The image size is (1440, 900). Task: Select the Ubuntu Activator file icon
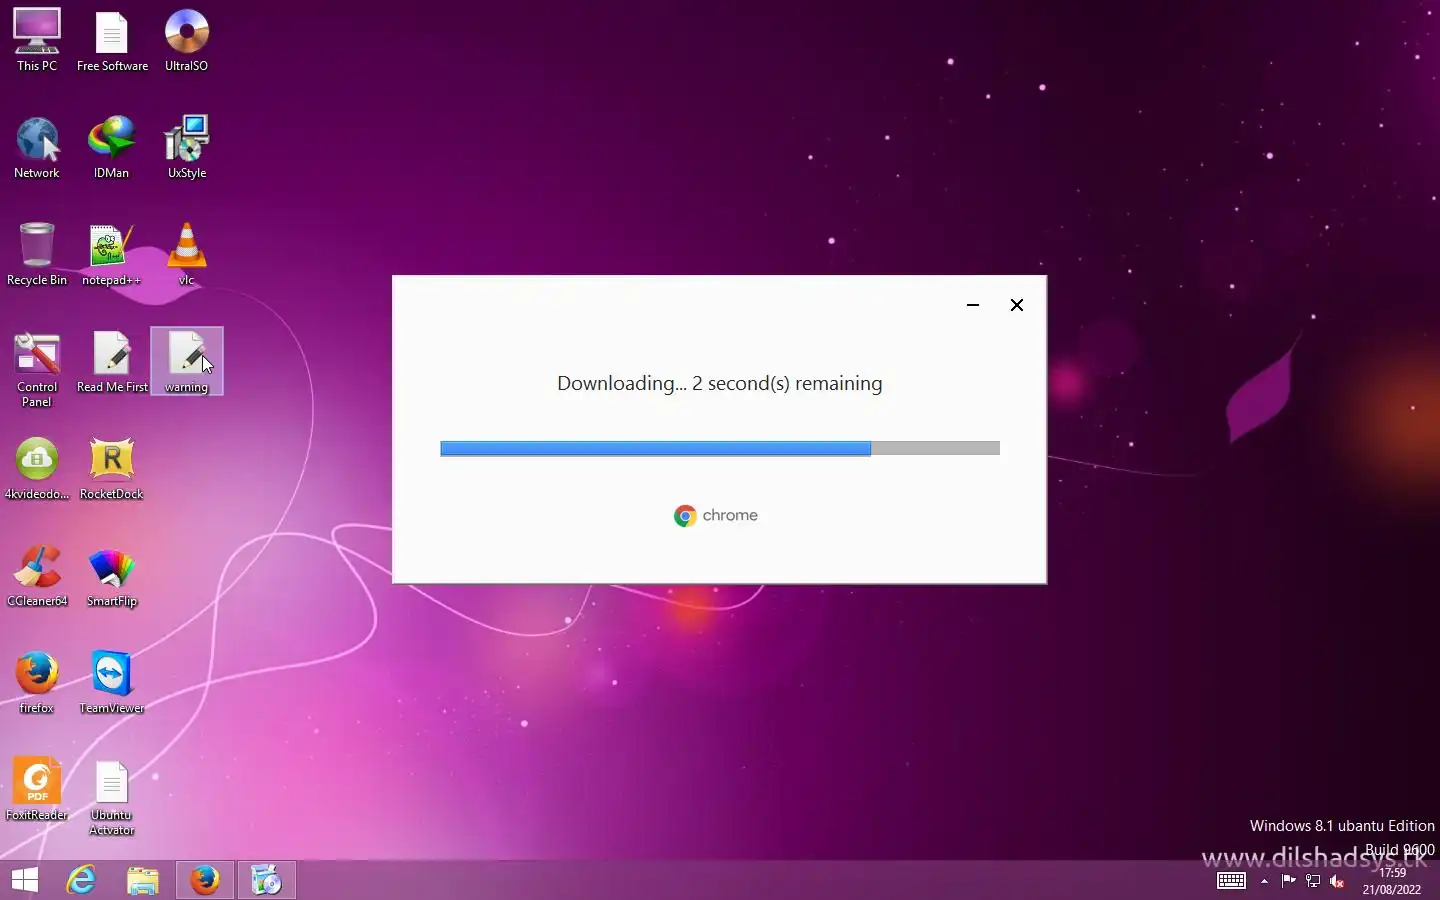[x=112, y=797]
